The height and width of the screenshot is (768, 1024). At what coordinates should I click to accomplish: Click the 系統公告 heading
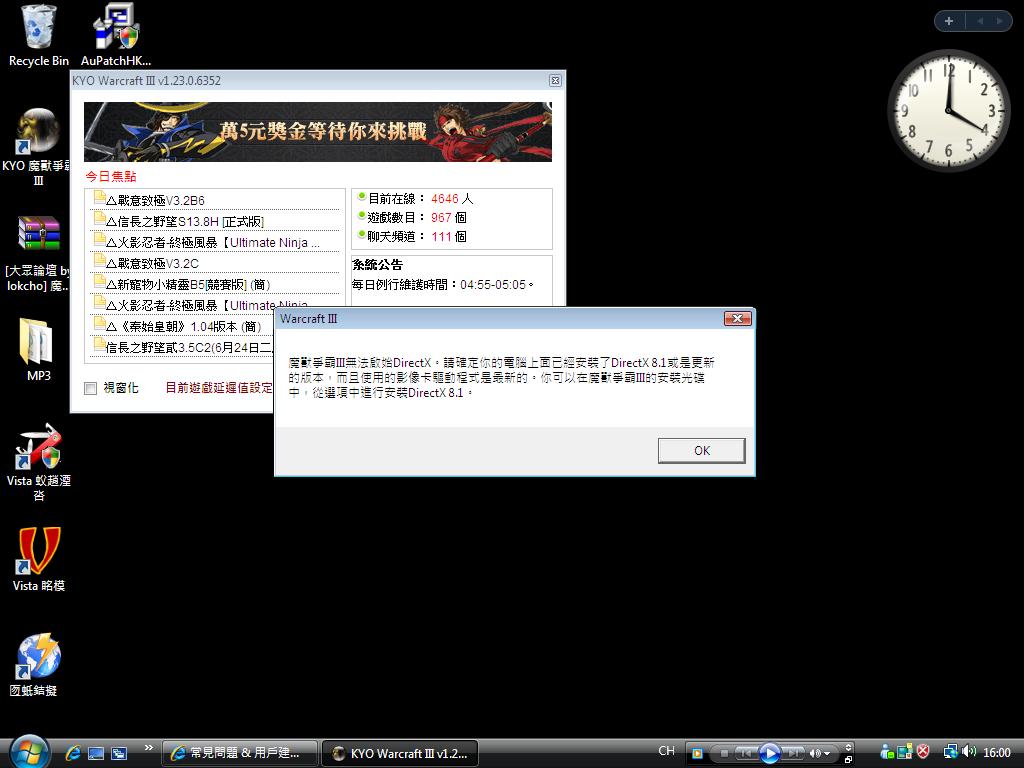pyautogui.click(x=377, y=264)
